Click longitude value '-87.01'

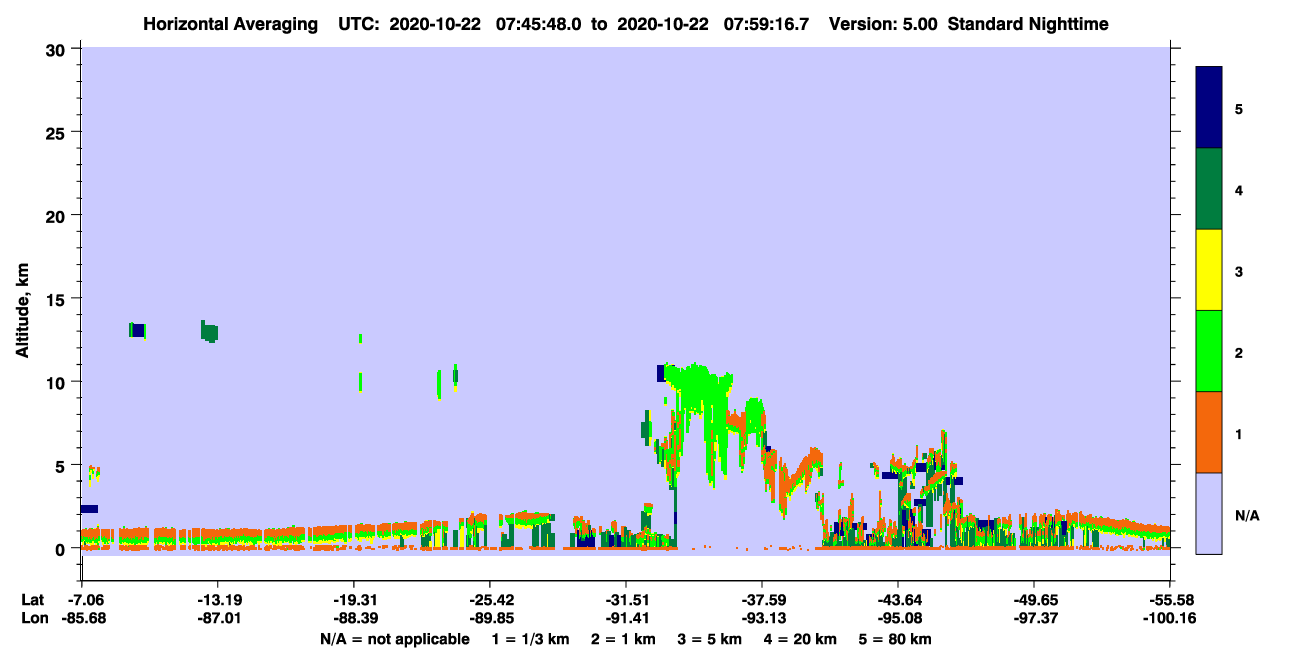[x=217, y=618]
